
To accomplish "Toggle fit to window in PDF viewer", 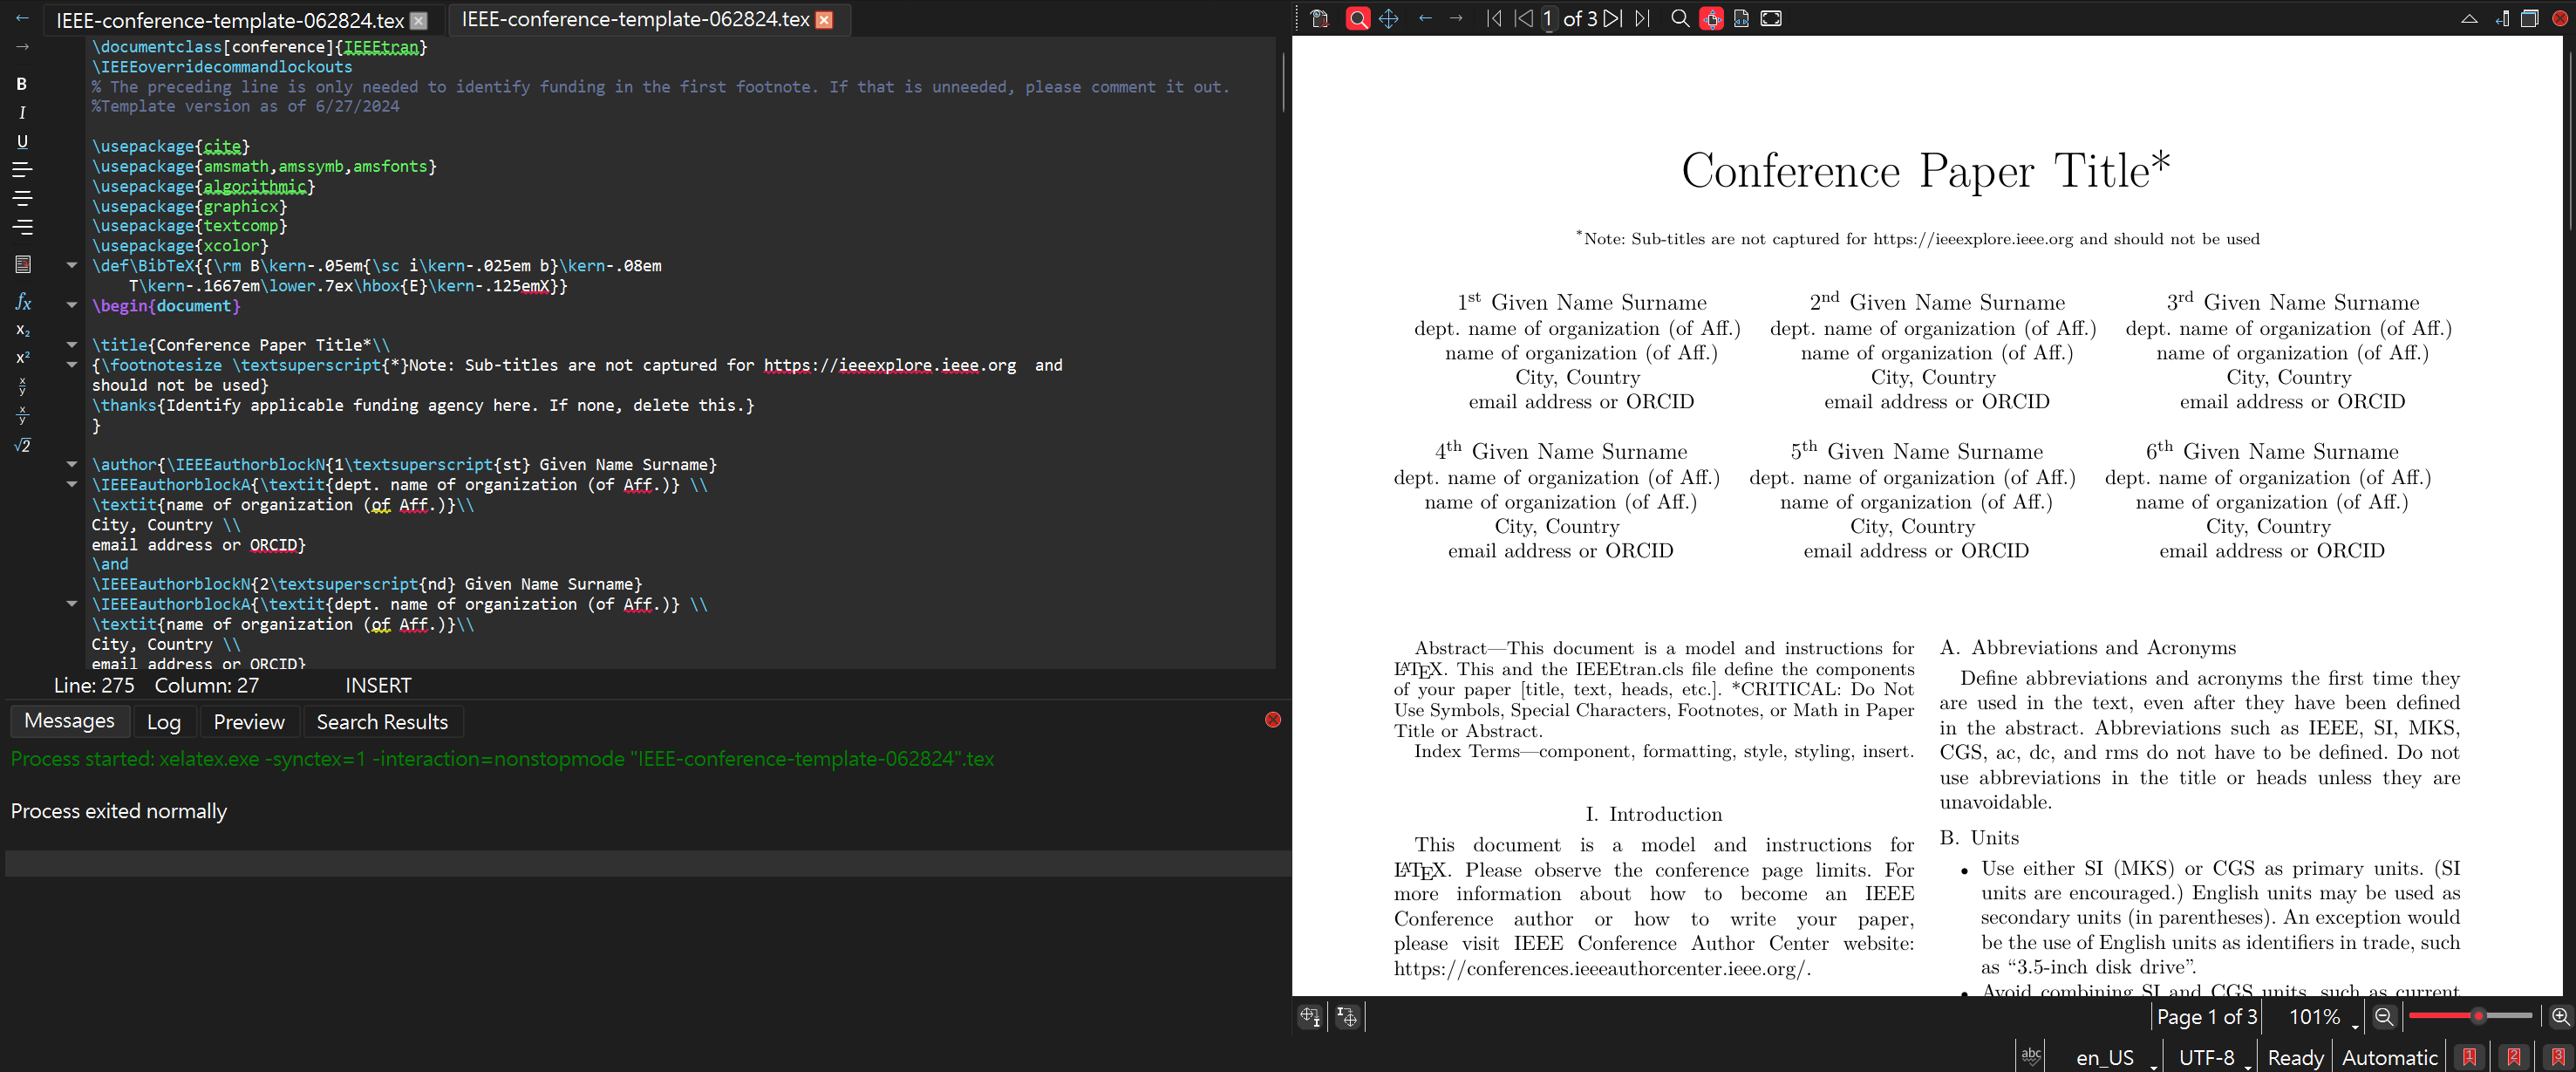I will 1771,18.
